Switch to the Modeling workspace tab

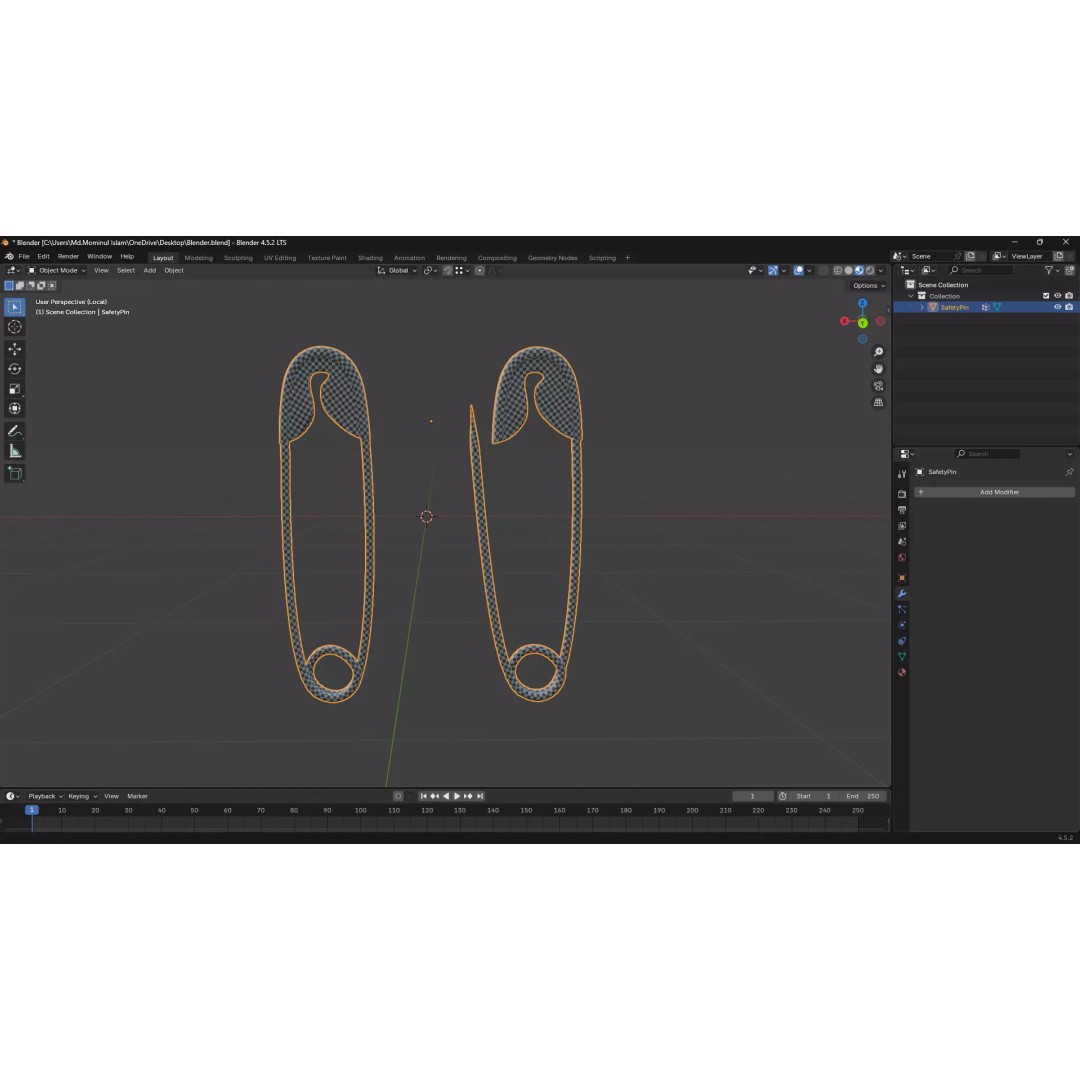(x=198, y=258)
